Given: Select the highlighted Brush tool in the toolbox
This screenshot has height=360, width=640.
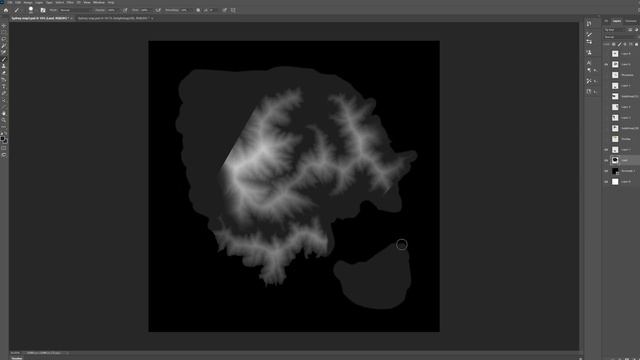Looking at the screenshot, I should [x=4, y=59].
